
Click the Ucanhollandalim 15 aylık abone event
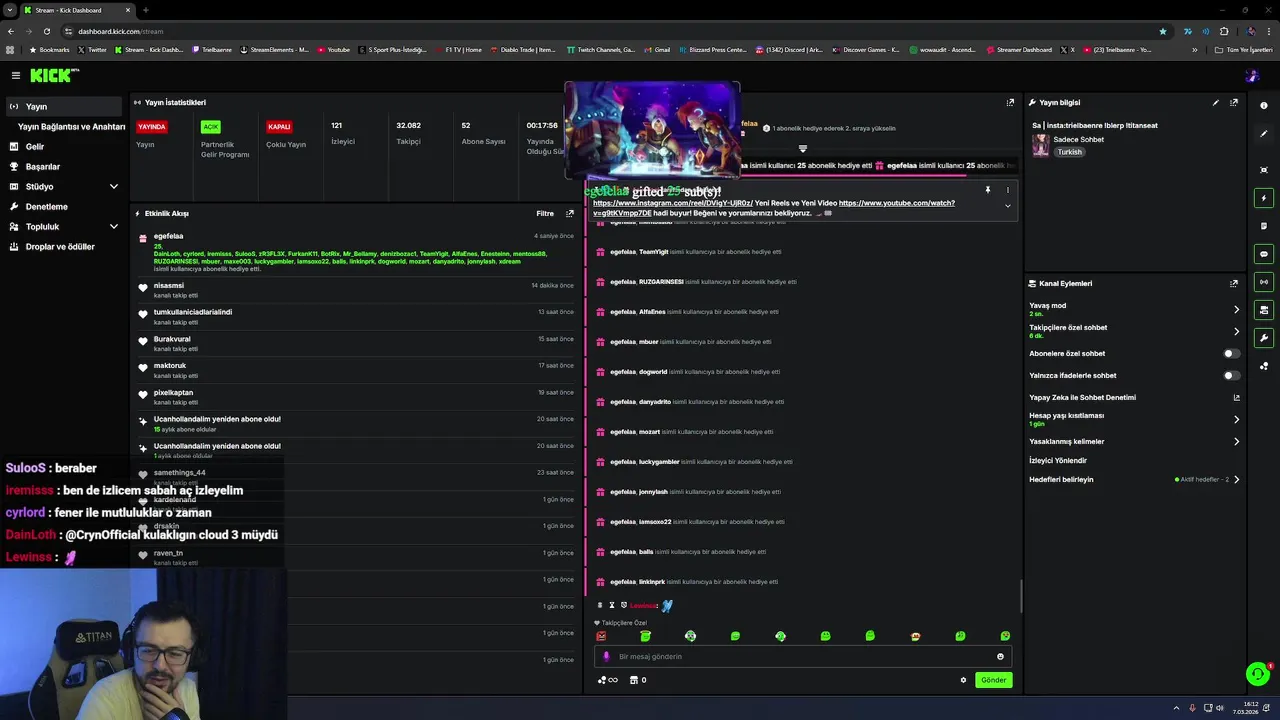tap(356, 424)
